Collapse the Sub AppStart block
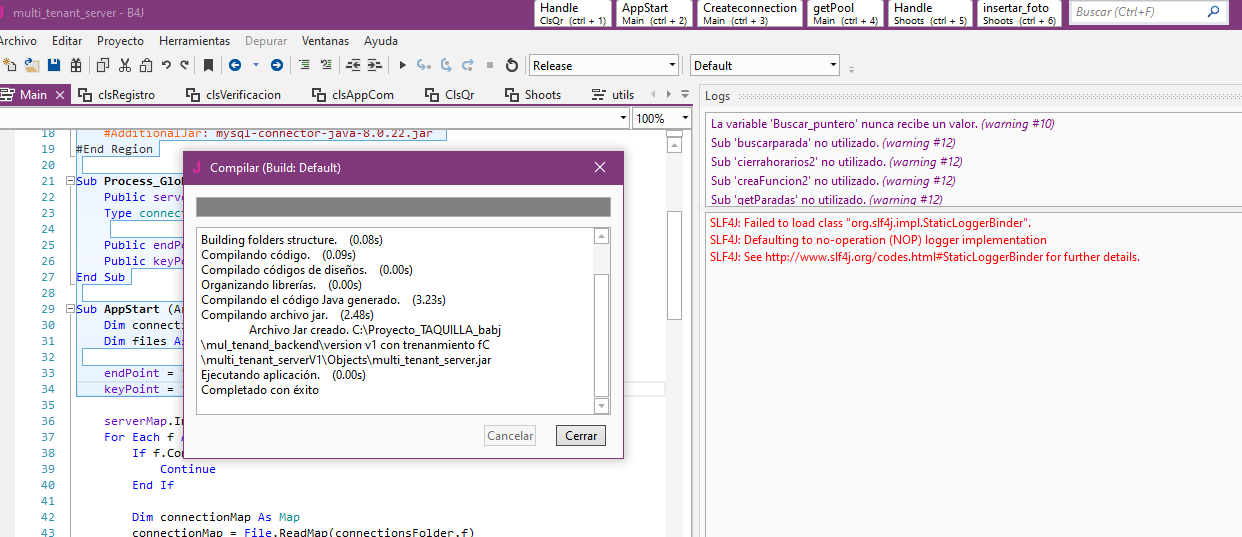 68,309
